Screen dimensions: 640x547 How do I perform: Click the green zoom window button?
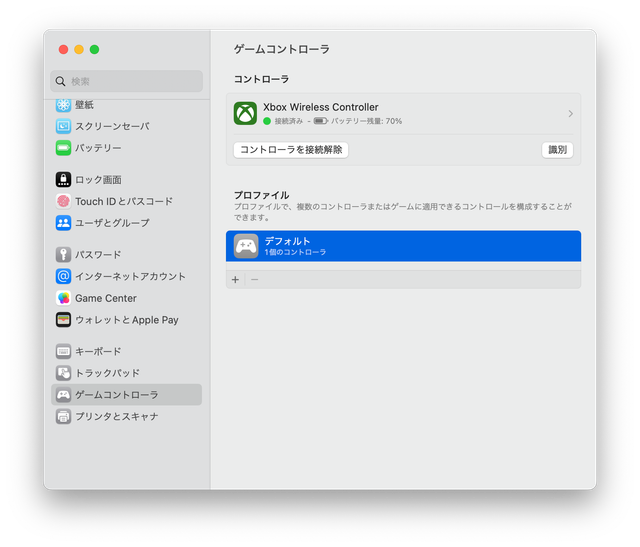click(94, 49)
